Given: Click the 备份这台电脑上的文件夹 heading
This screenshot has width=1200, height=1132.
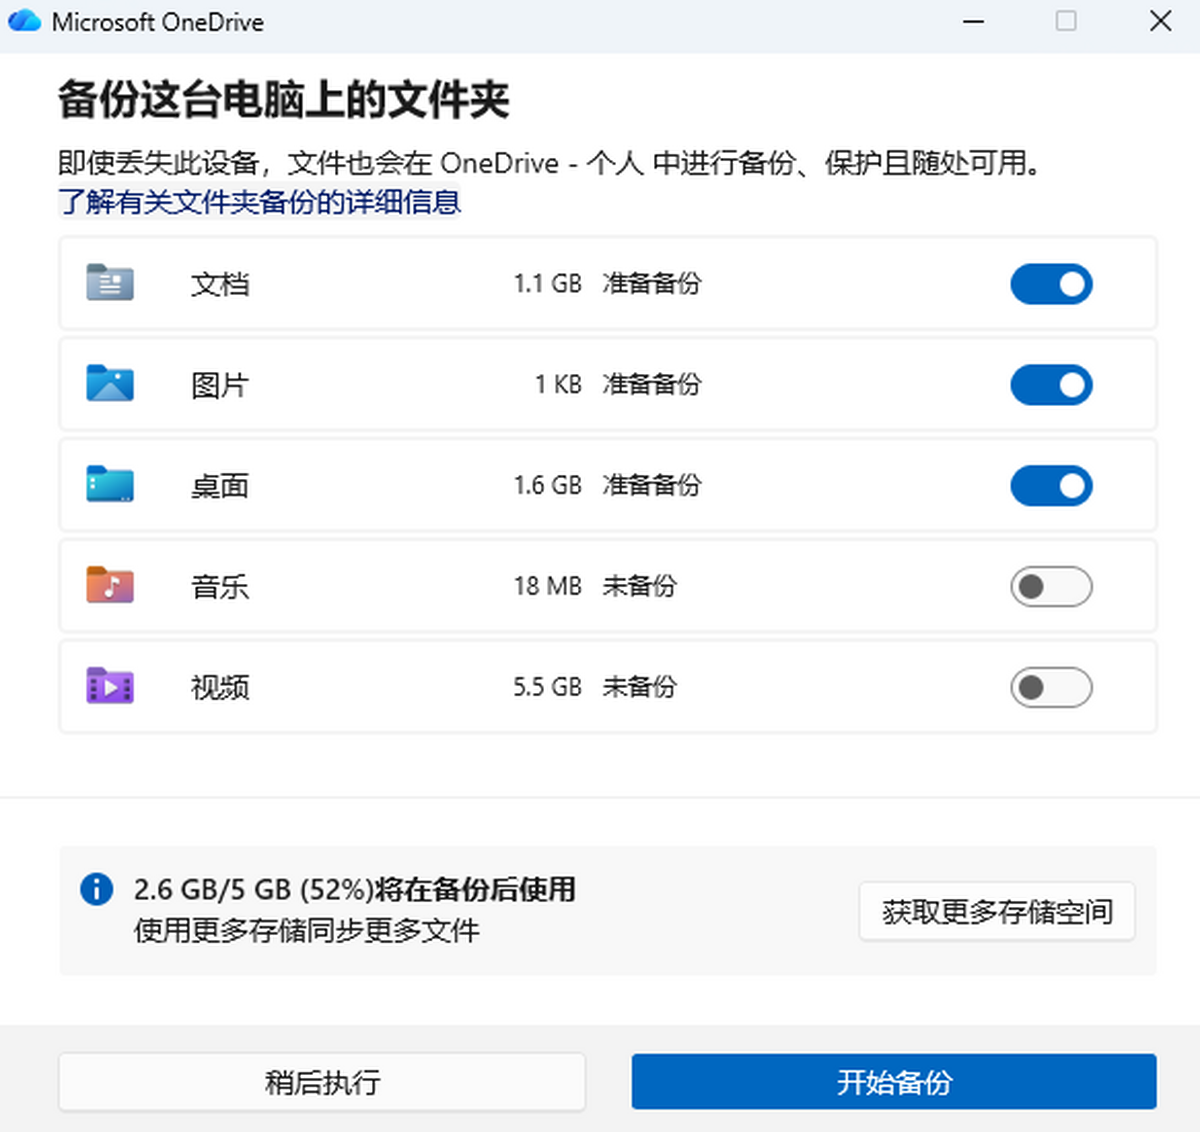Looking at the screenshot, I should [x=284, y=100].
